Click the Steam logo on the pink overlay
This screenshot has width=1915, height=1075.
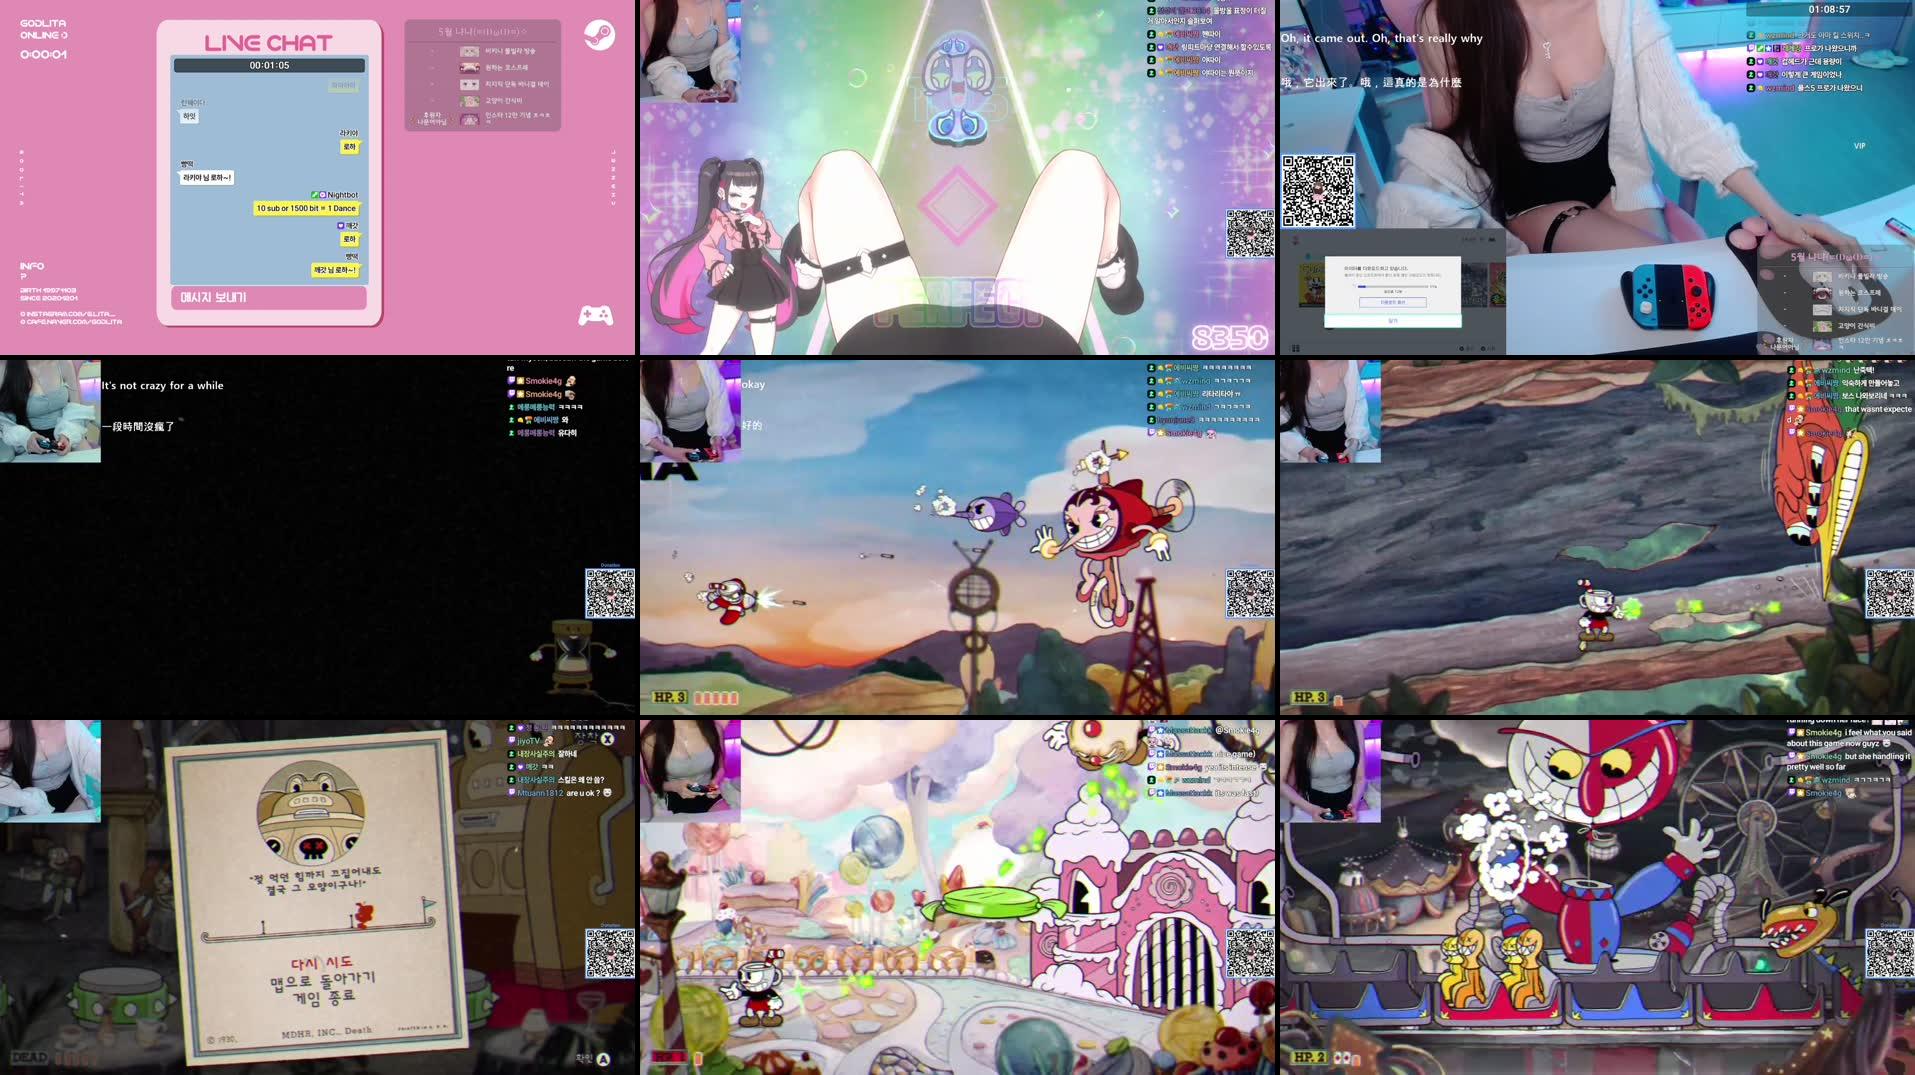click(599, 35)
